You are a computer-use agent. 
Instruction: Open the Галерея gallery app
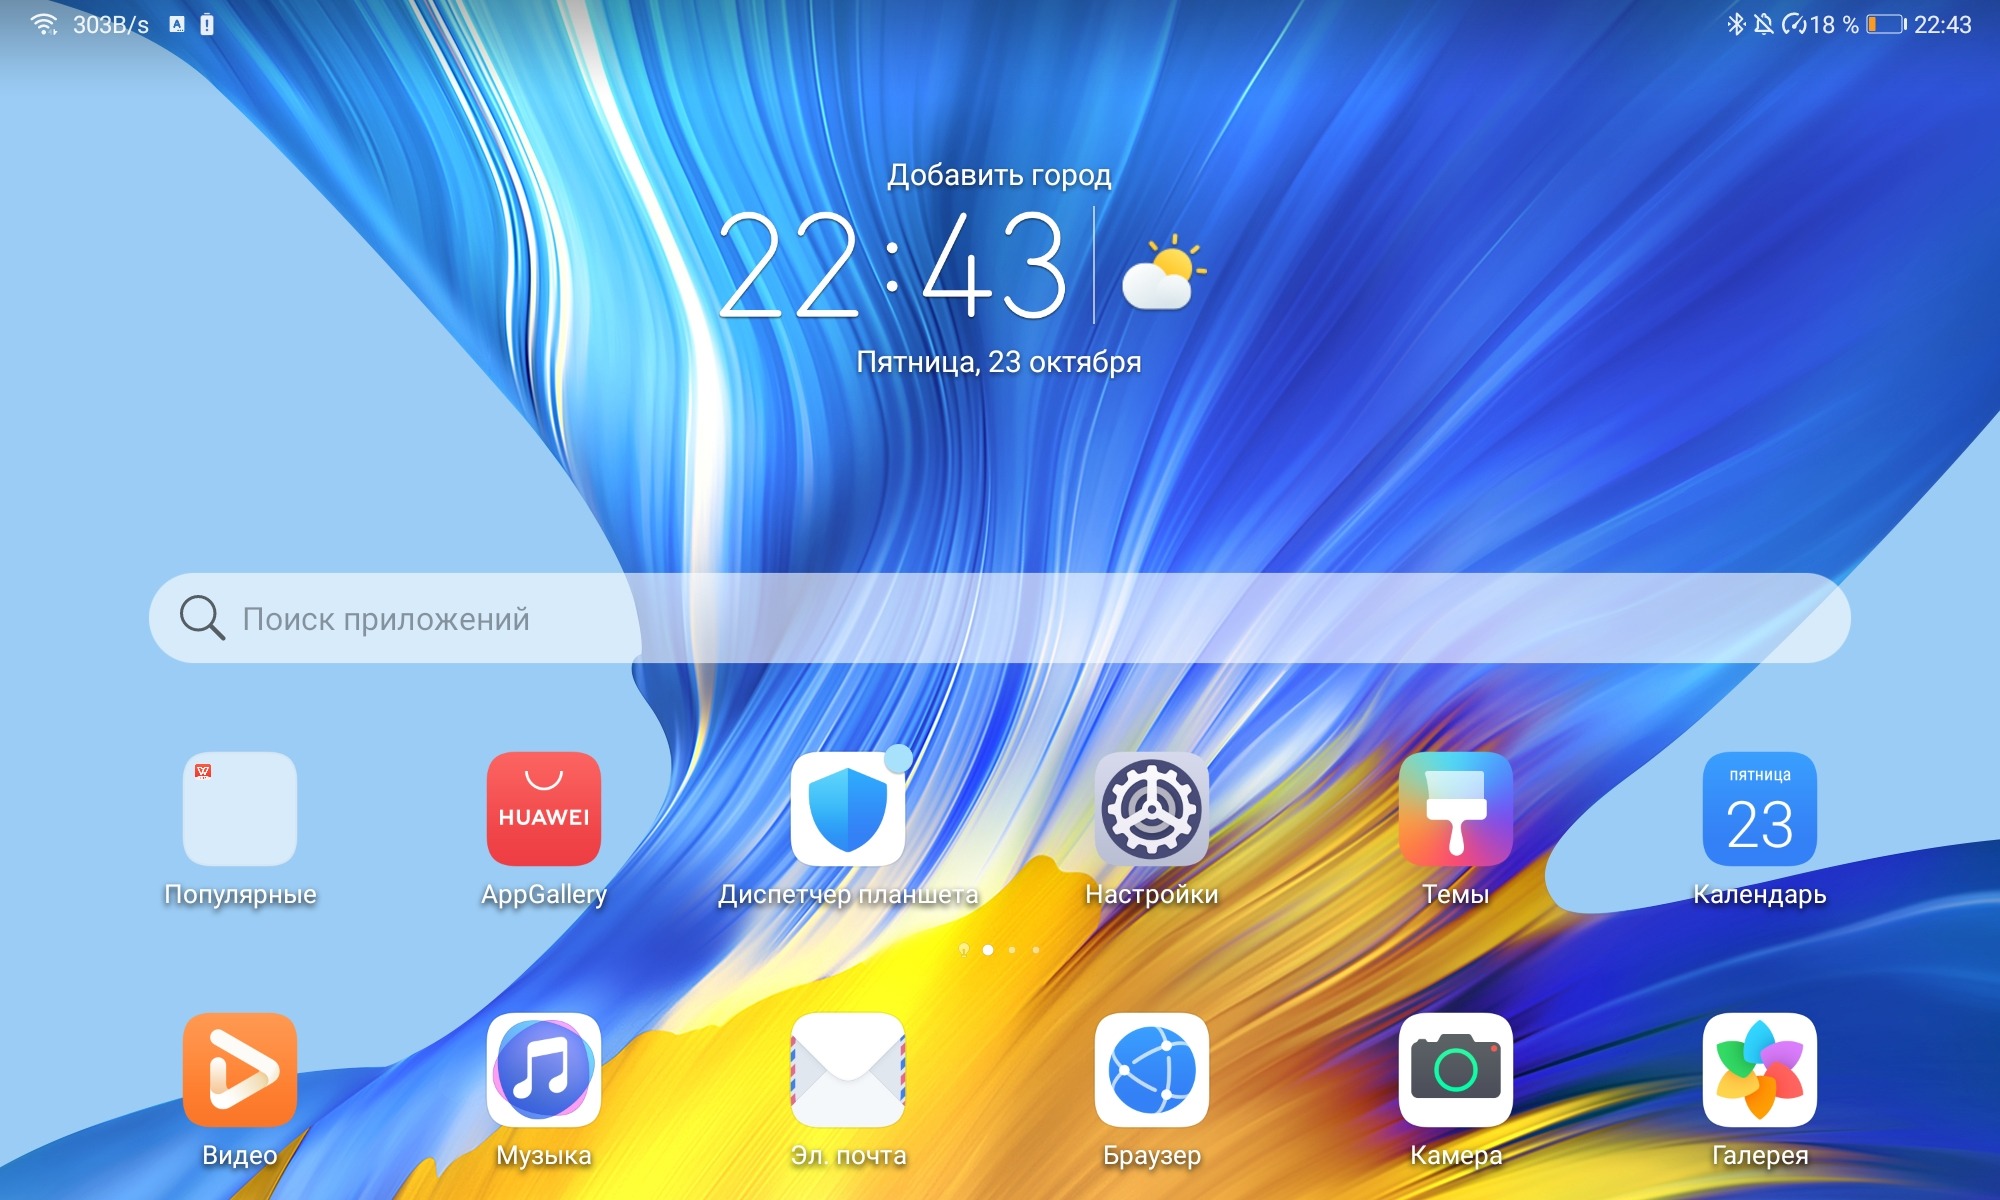tap(1759, 1070)
